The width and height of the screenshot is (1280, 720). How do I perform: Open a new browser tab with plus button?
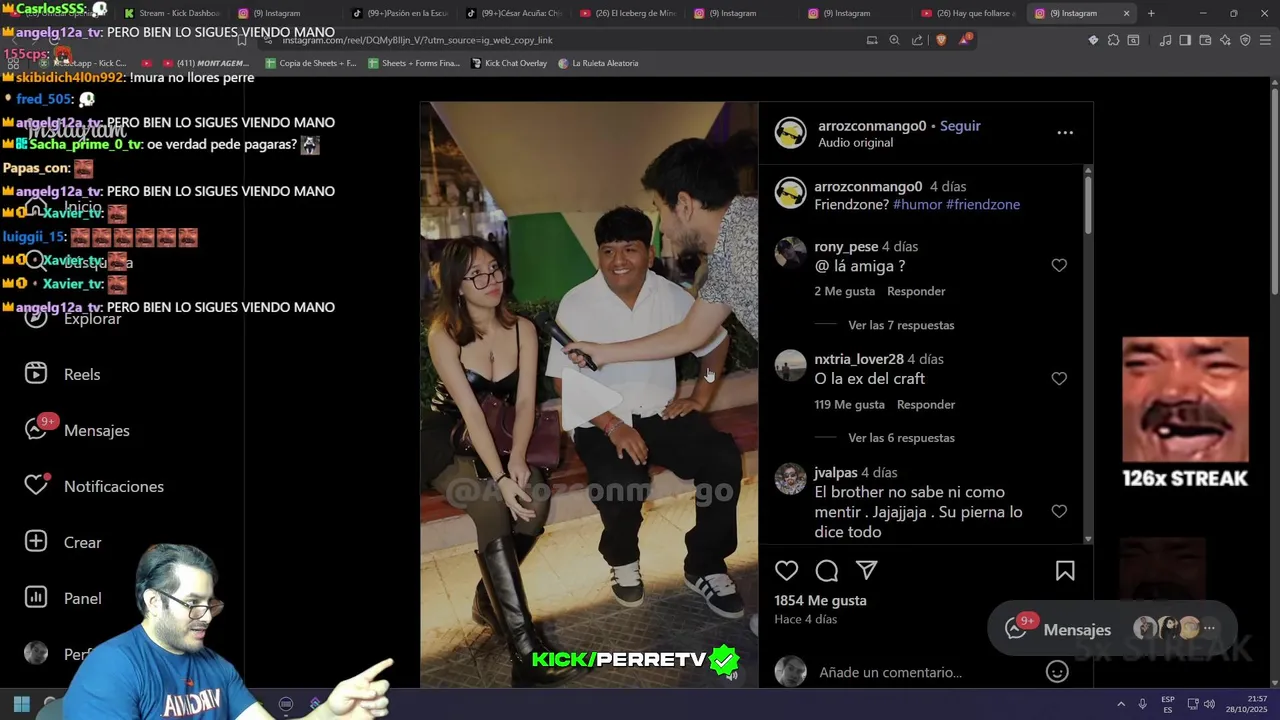[x=1151, y=13]
